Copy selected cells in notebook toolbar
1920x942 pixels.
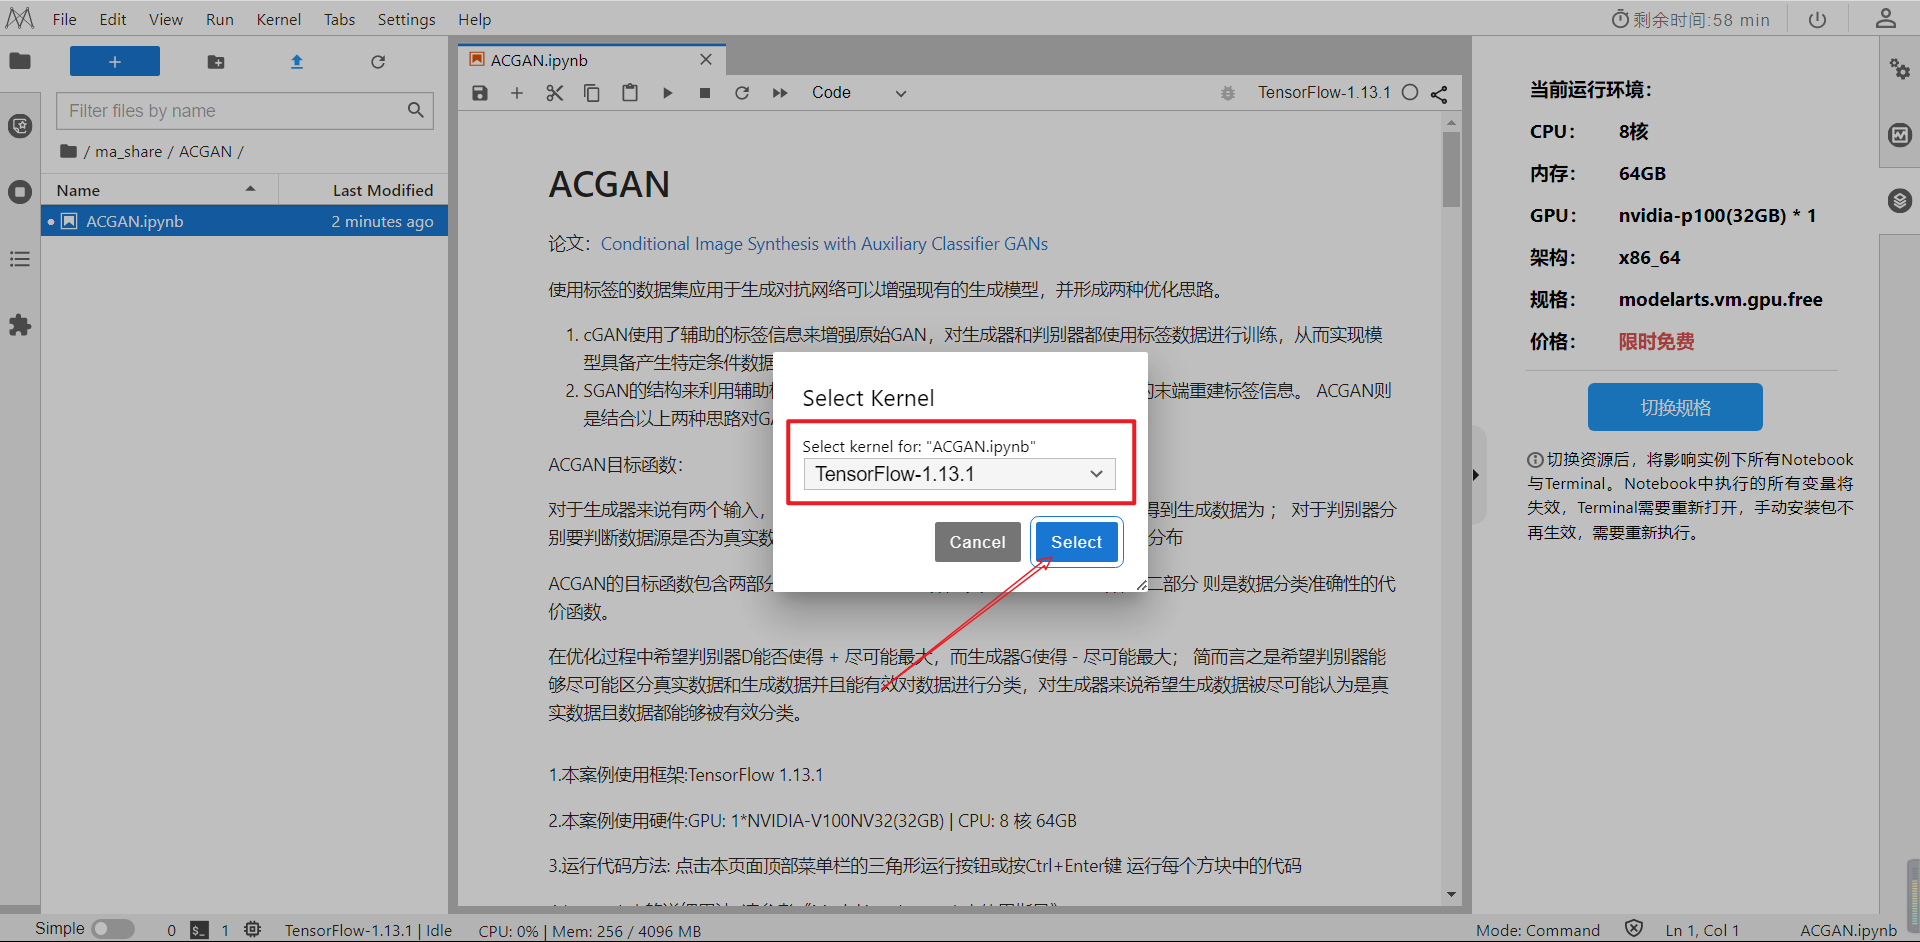[x=592, y=93]
